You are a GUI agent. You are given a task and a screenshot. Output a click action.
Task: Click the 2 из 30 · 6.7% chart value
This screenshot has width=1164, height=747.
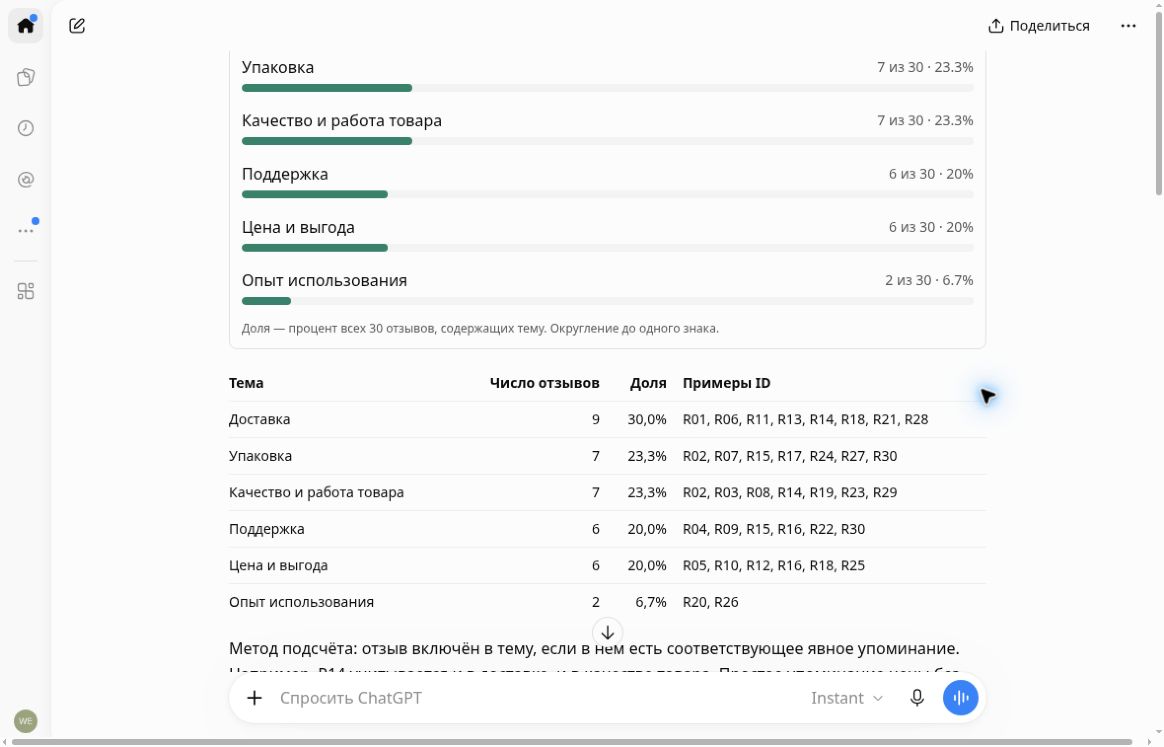click(x=929, y=281)
